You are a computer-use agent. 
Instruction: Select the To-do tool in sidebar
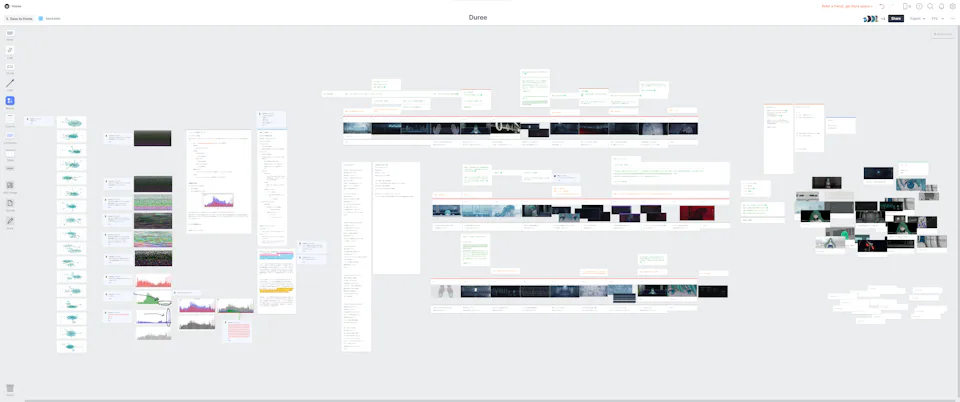pos(10,67)
